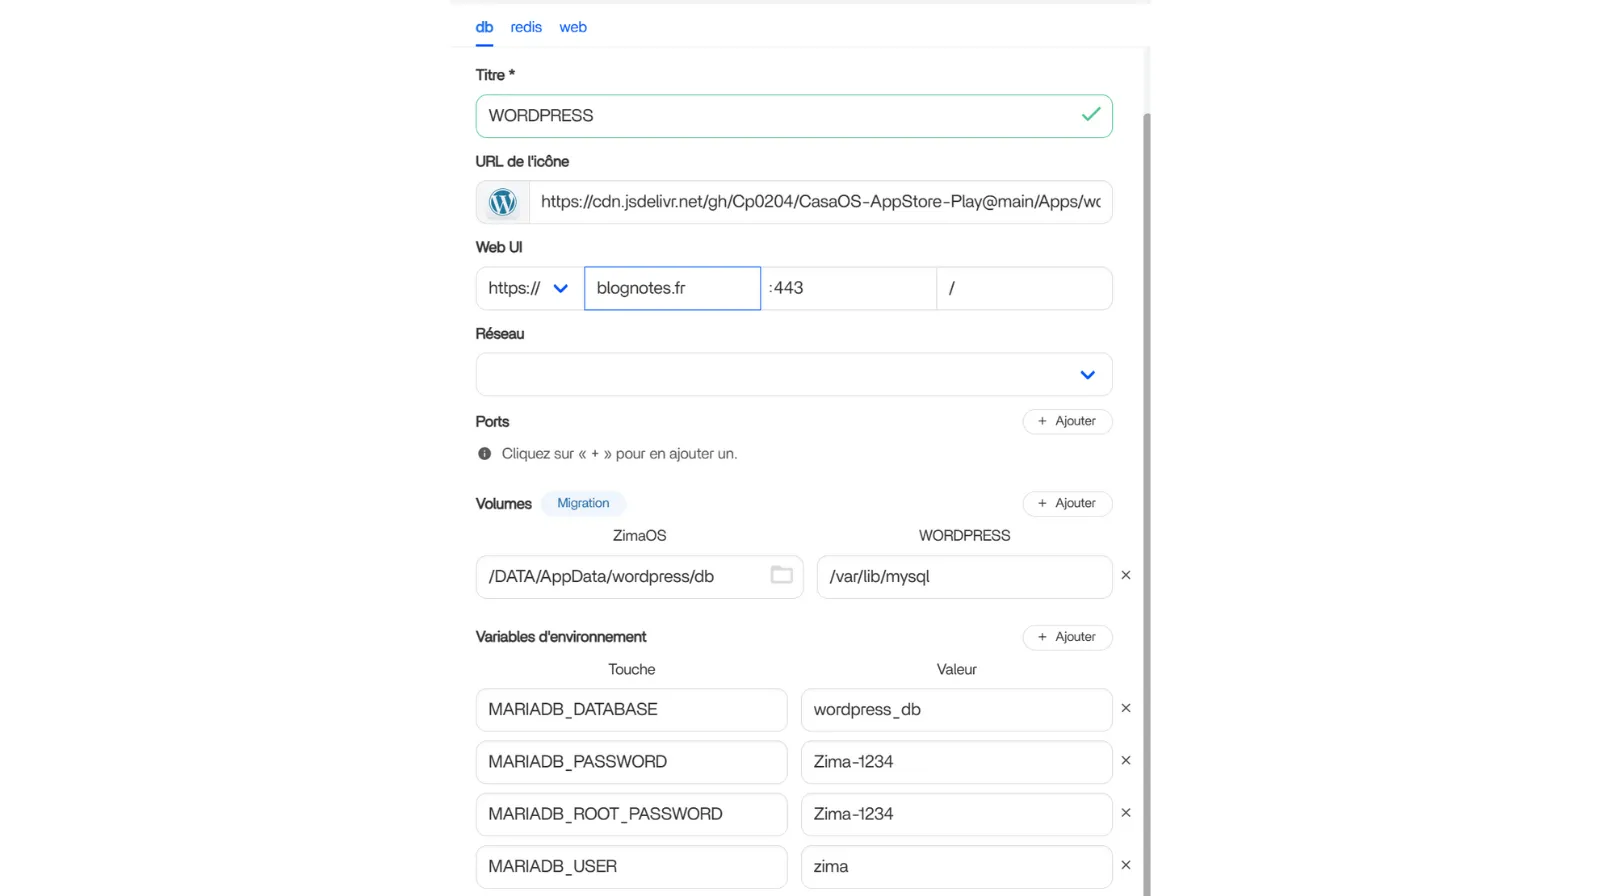Open folder browser for ZimaOS volume path

[x=781, y=575]
